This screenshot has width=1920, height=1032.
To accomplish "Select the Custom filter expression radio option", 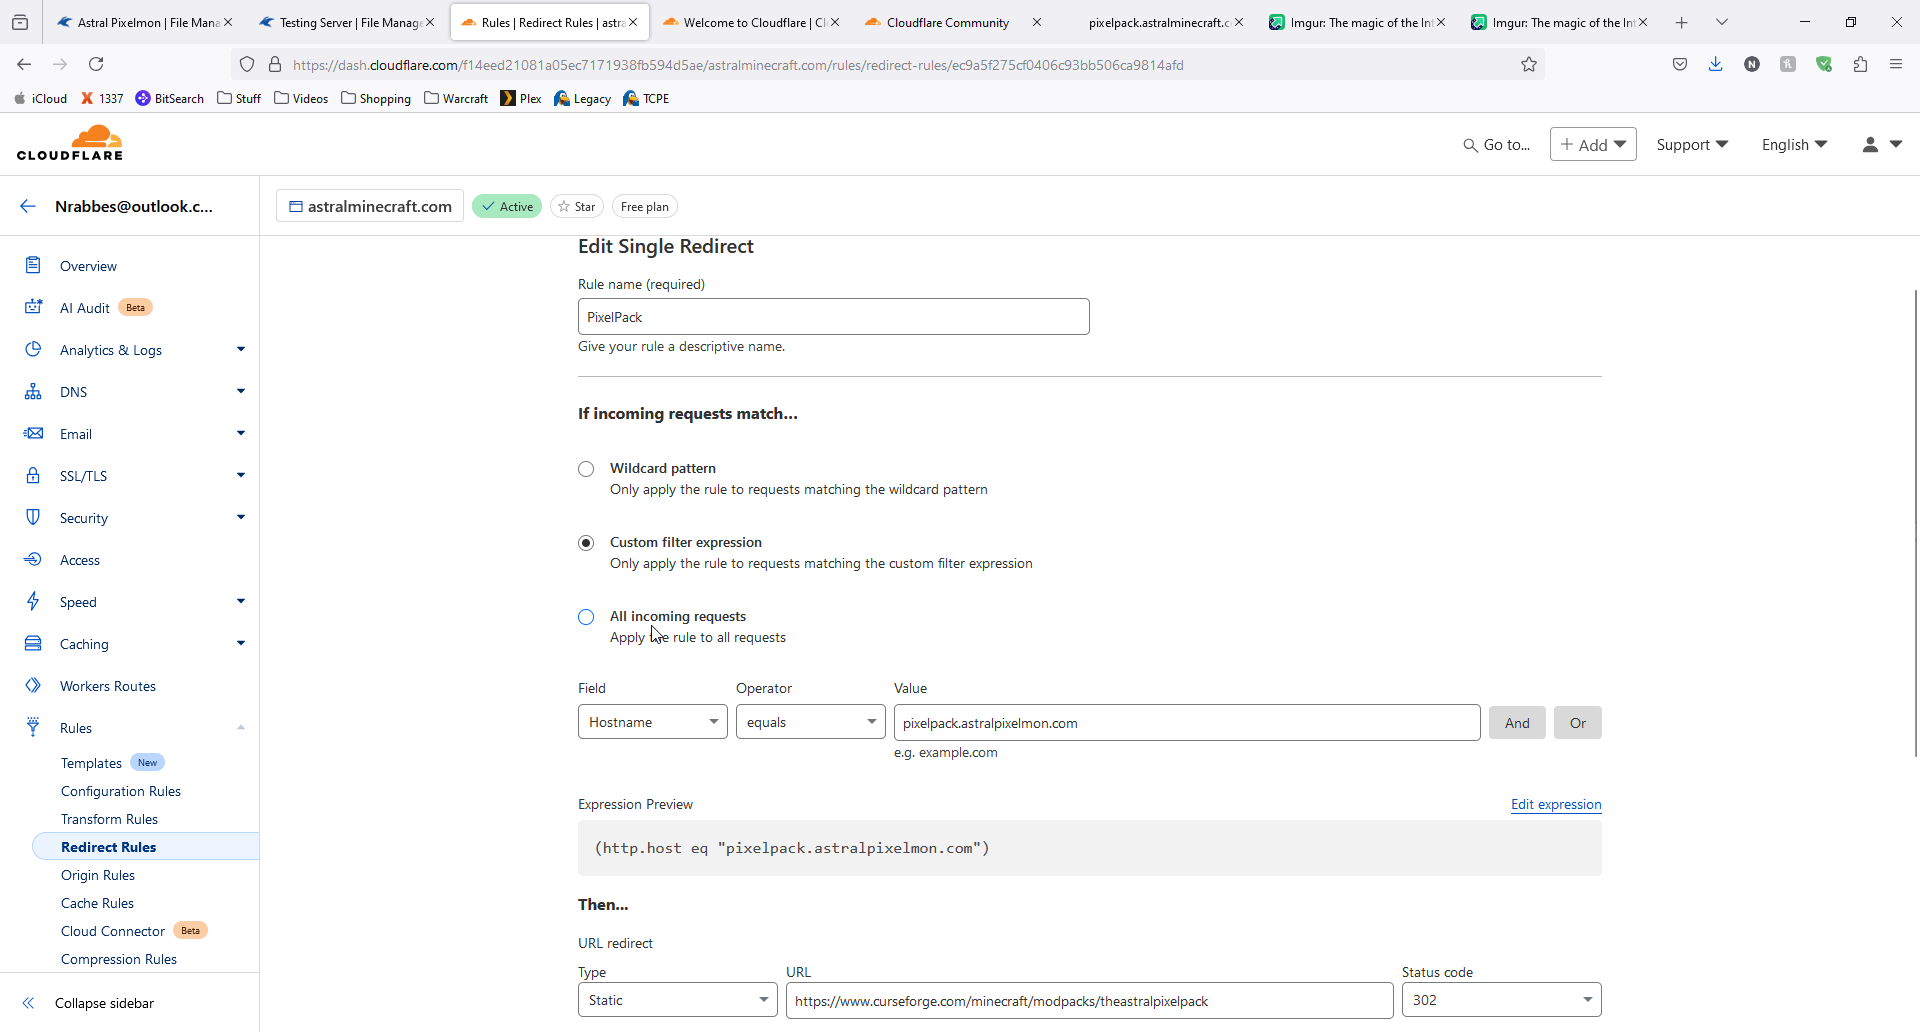I will click(x=586, y=543).
